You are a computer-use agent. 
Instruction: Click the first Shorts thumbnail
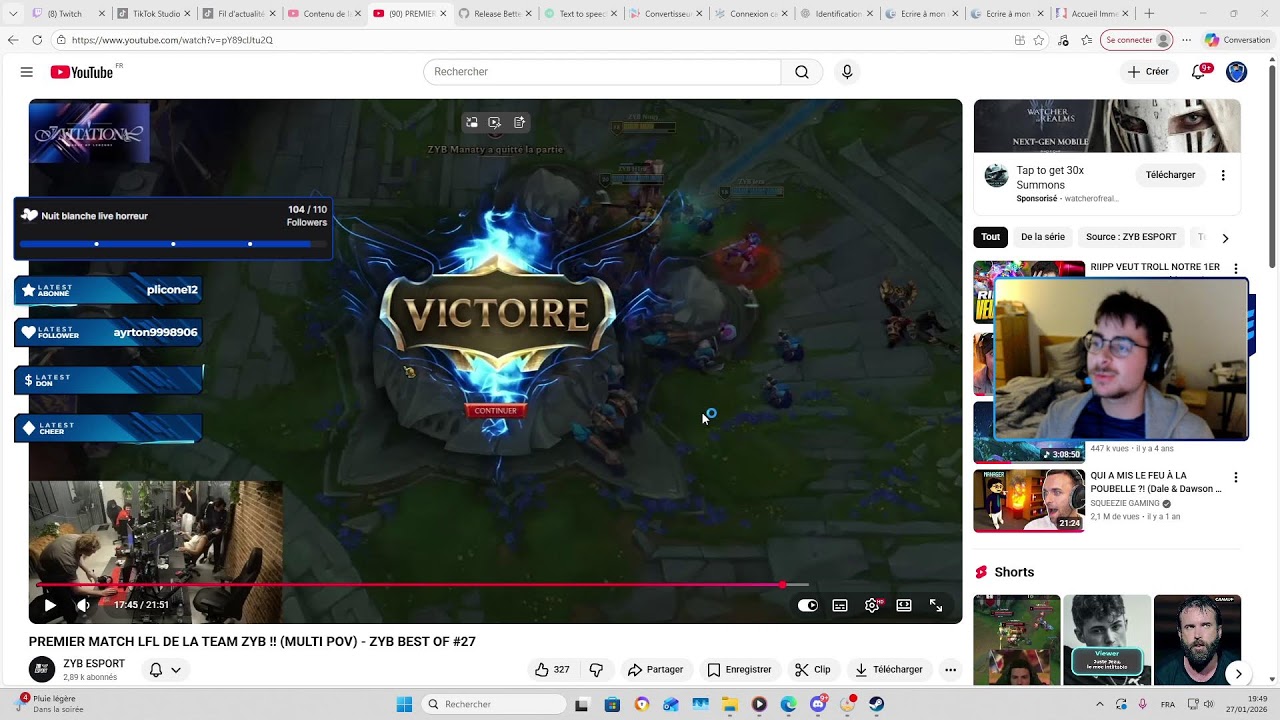(1017, 640)
